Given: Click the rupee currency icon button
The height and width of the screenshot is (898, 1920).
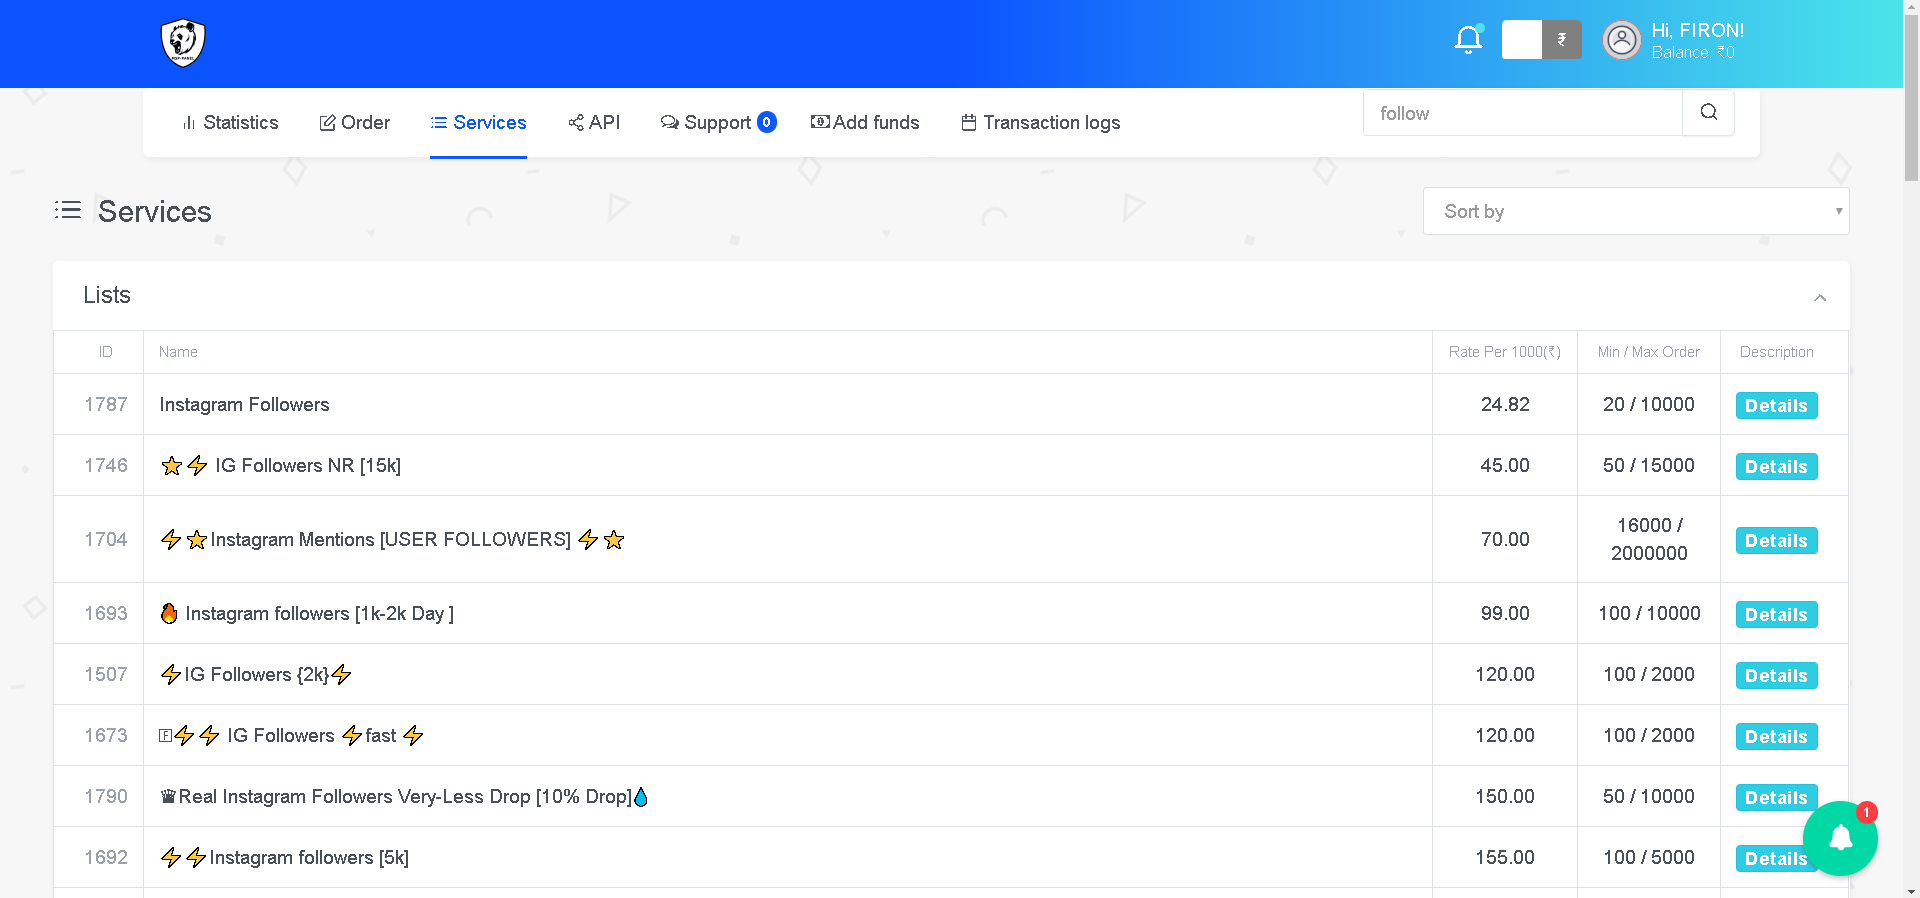Looking at the screenshot, I should tap(1561, 40).
